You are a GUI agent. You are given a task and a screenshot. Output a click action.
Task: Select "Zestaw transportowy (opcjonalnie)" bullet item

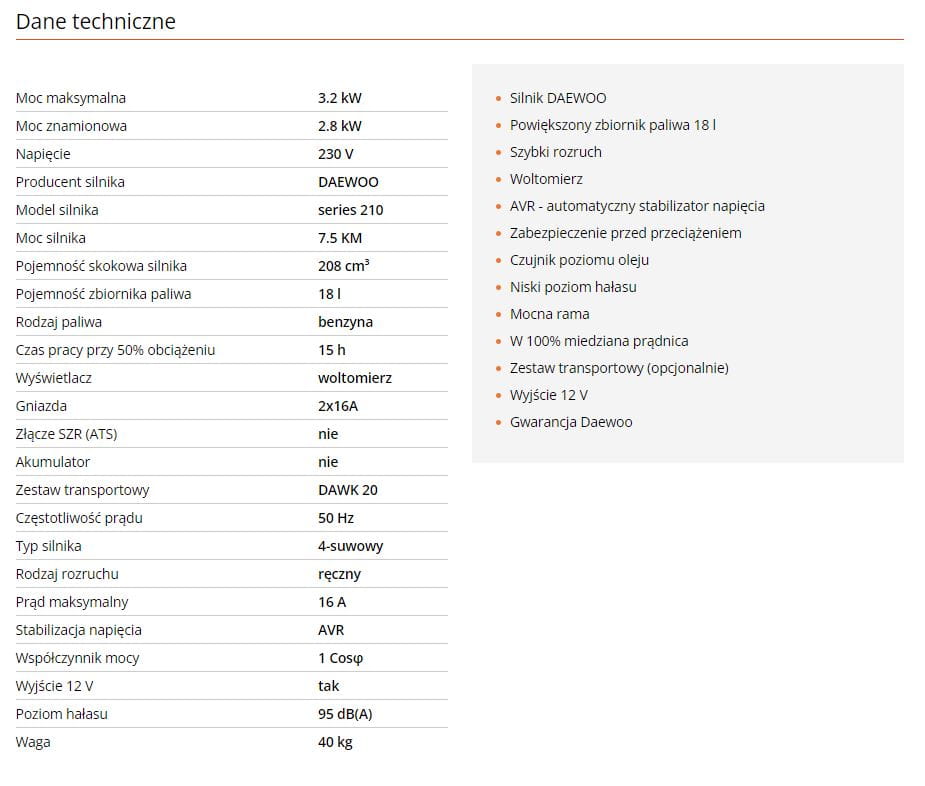point(619,368)
